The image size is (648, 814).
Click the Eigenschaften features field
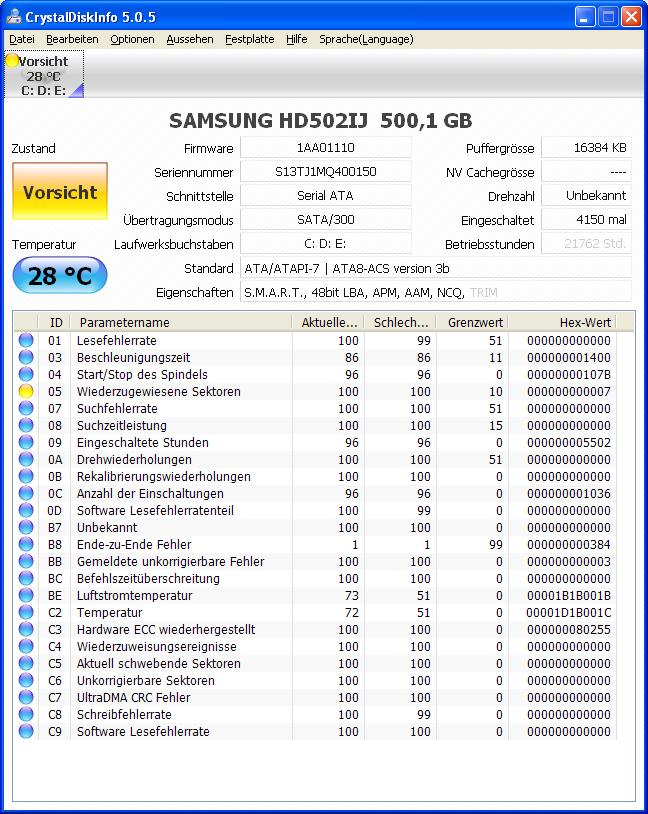pos(436,292)
